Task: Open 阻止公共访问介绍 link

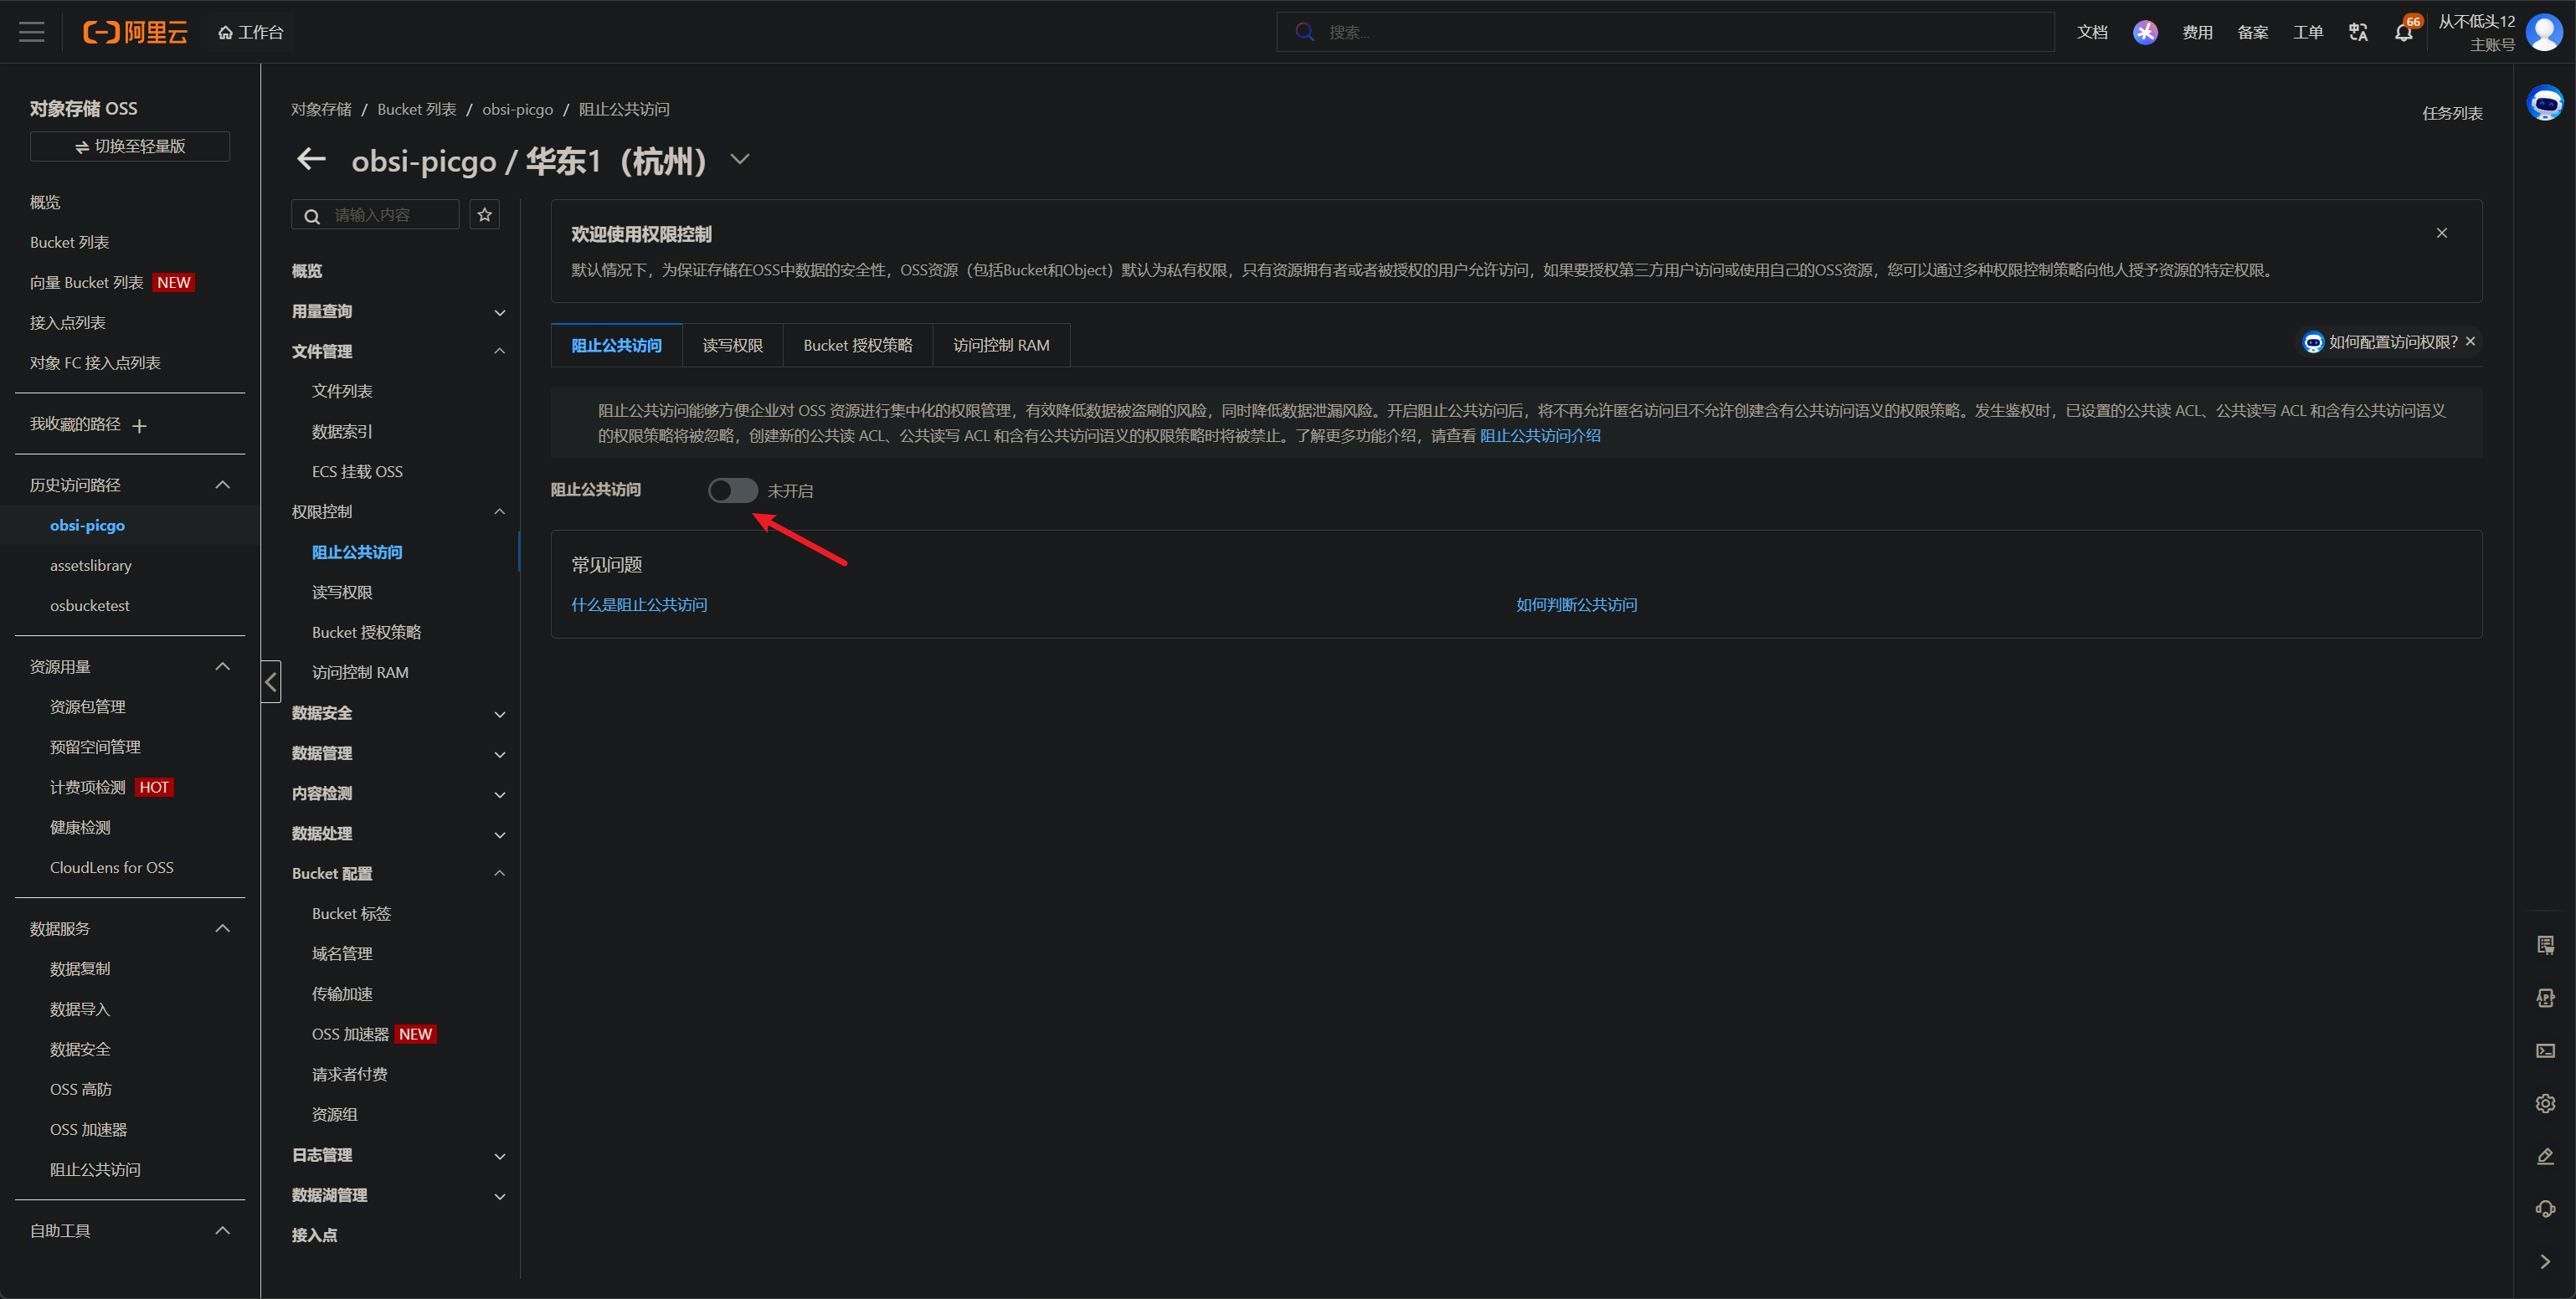Action: (x=1540, y=436)
